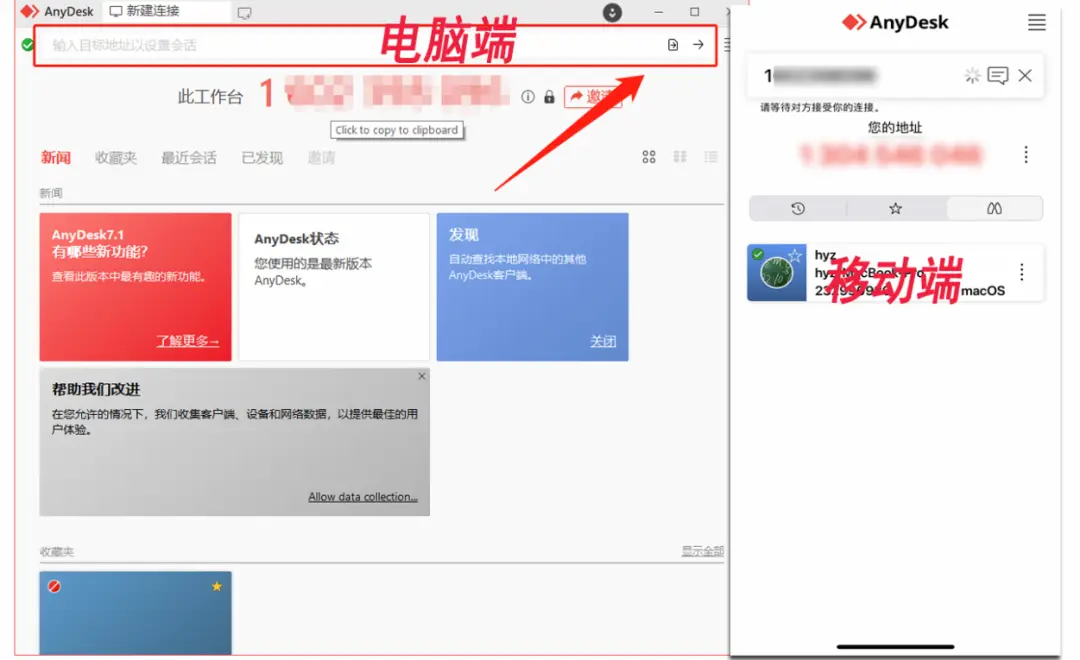Viewport: 1080px width, 660px height.
Task: Open the three-dot menu for the hyz device
Action: [1021, 272]
